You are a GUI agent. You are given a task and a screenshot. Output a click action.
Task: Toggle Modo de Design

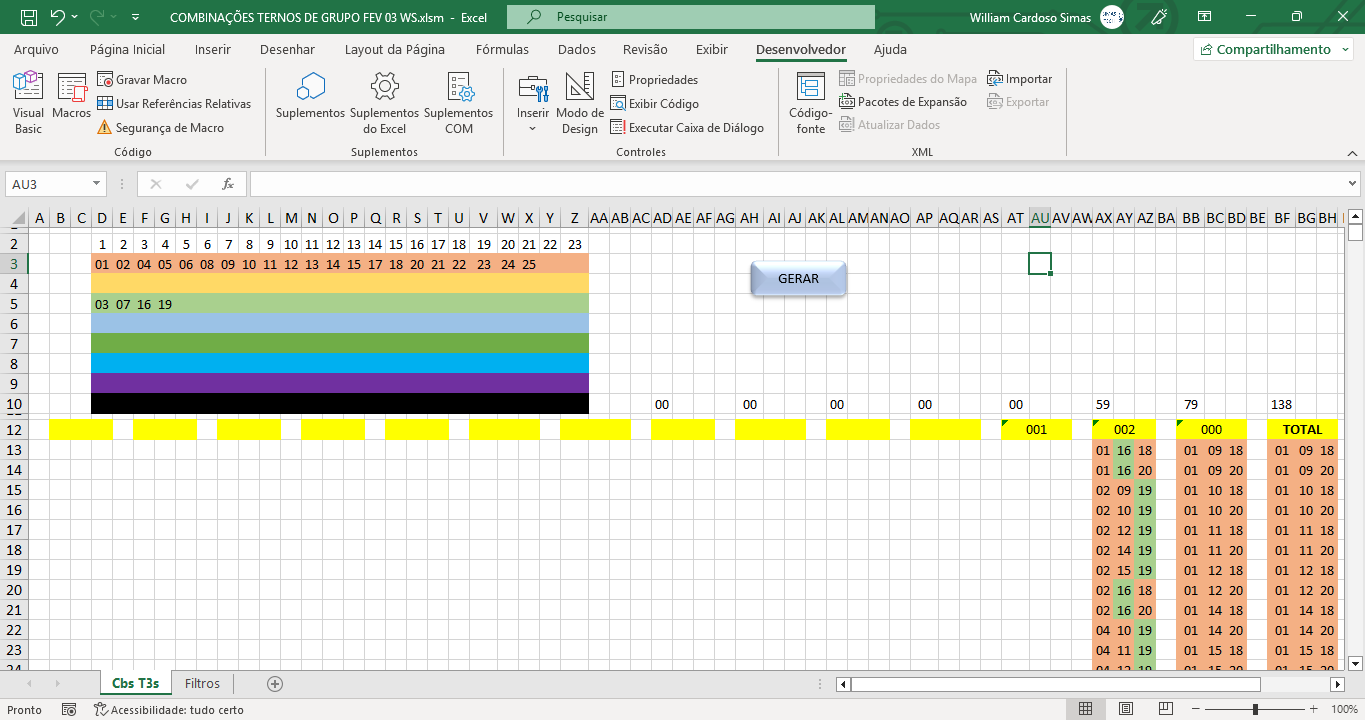tap(580, 103)
